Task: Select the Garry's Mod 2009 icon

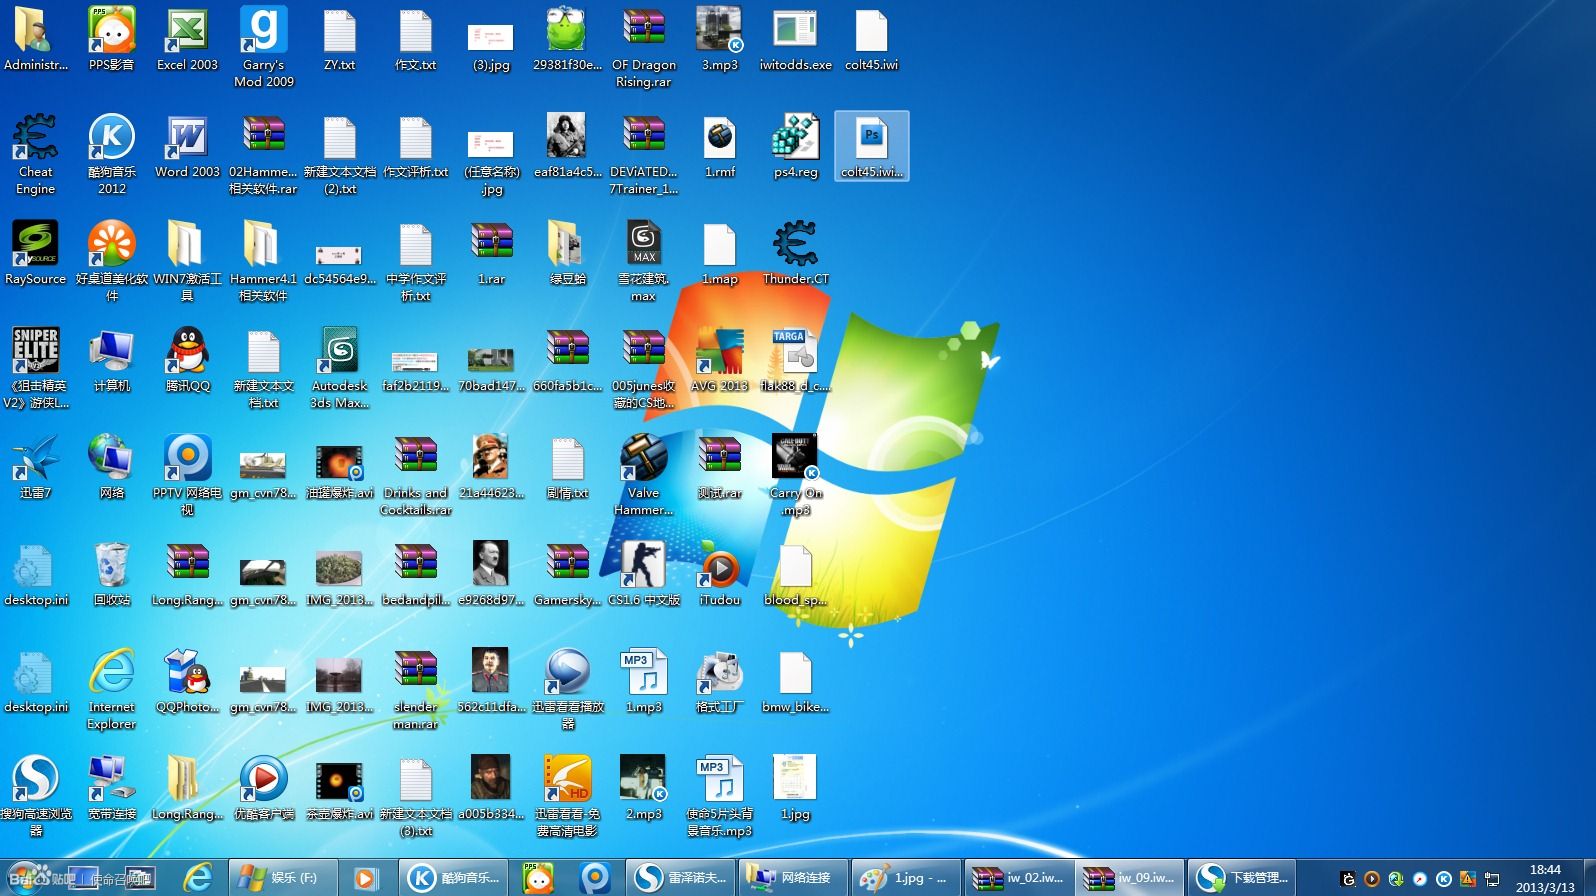Action: (264, 47)
